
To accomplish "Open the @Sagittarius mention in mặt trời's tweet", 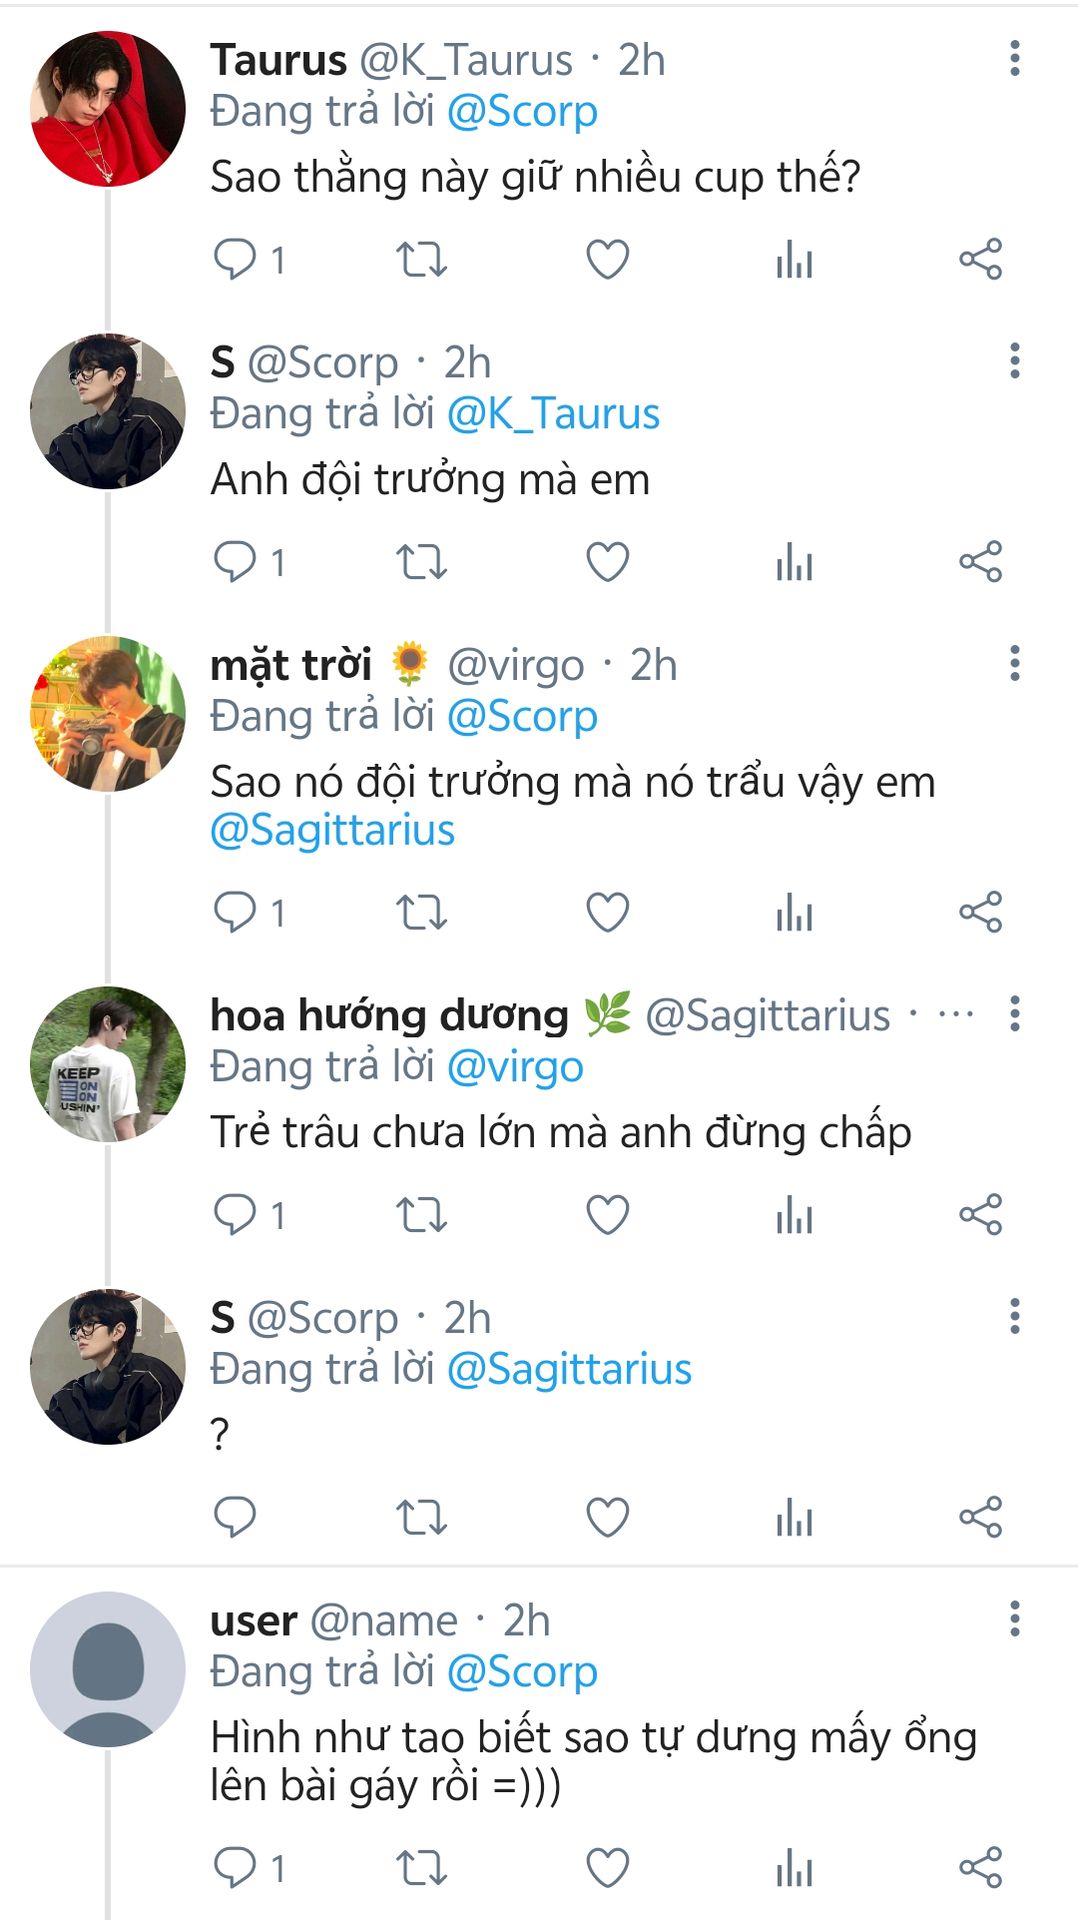I will pyautogui.click(x=332, y=831).
